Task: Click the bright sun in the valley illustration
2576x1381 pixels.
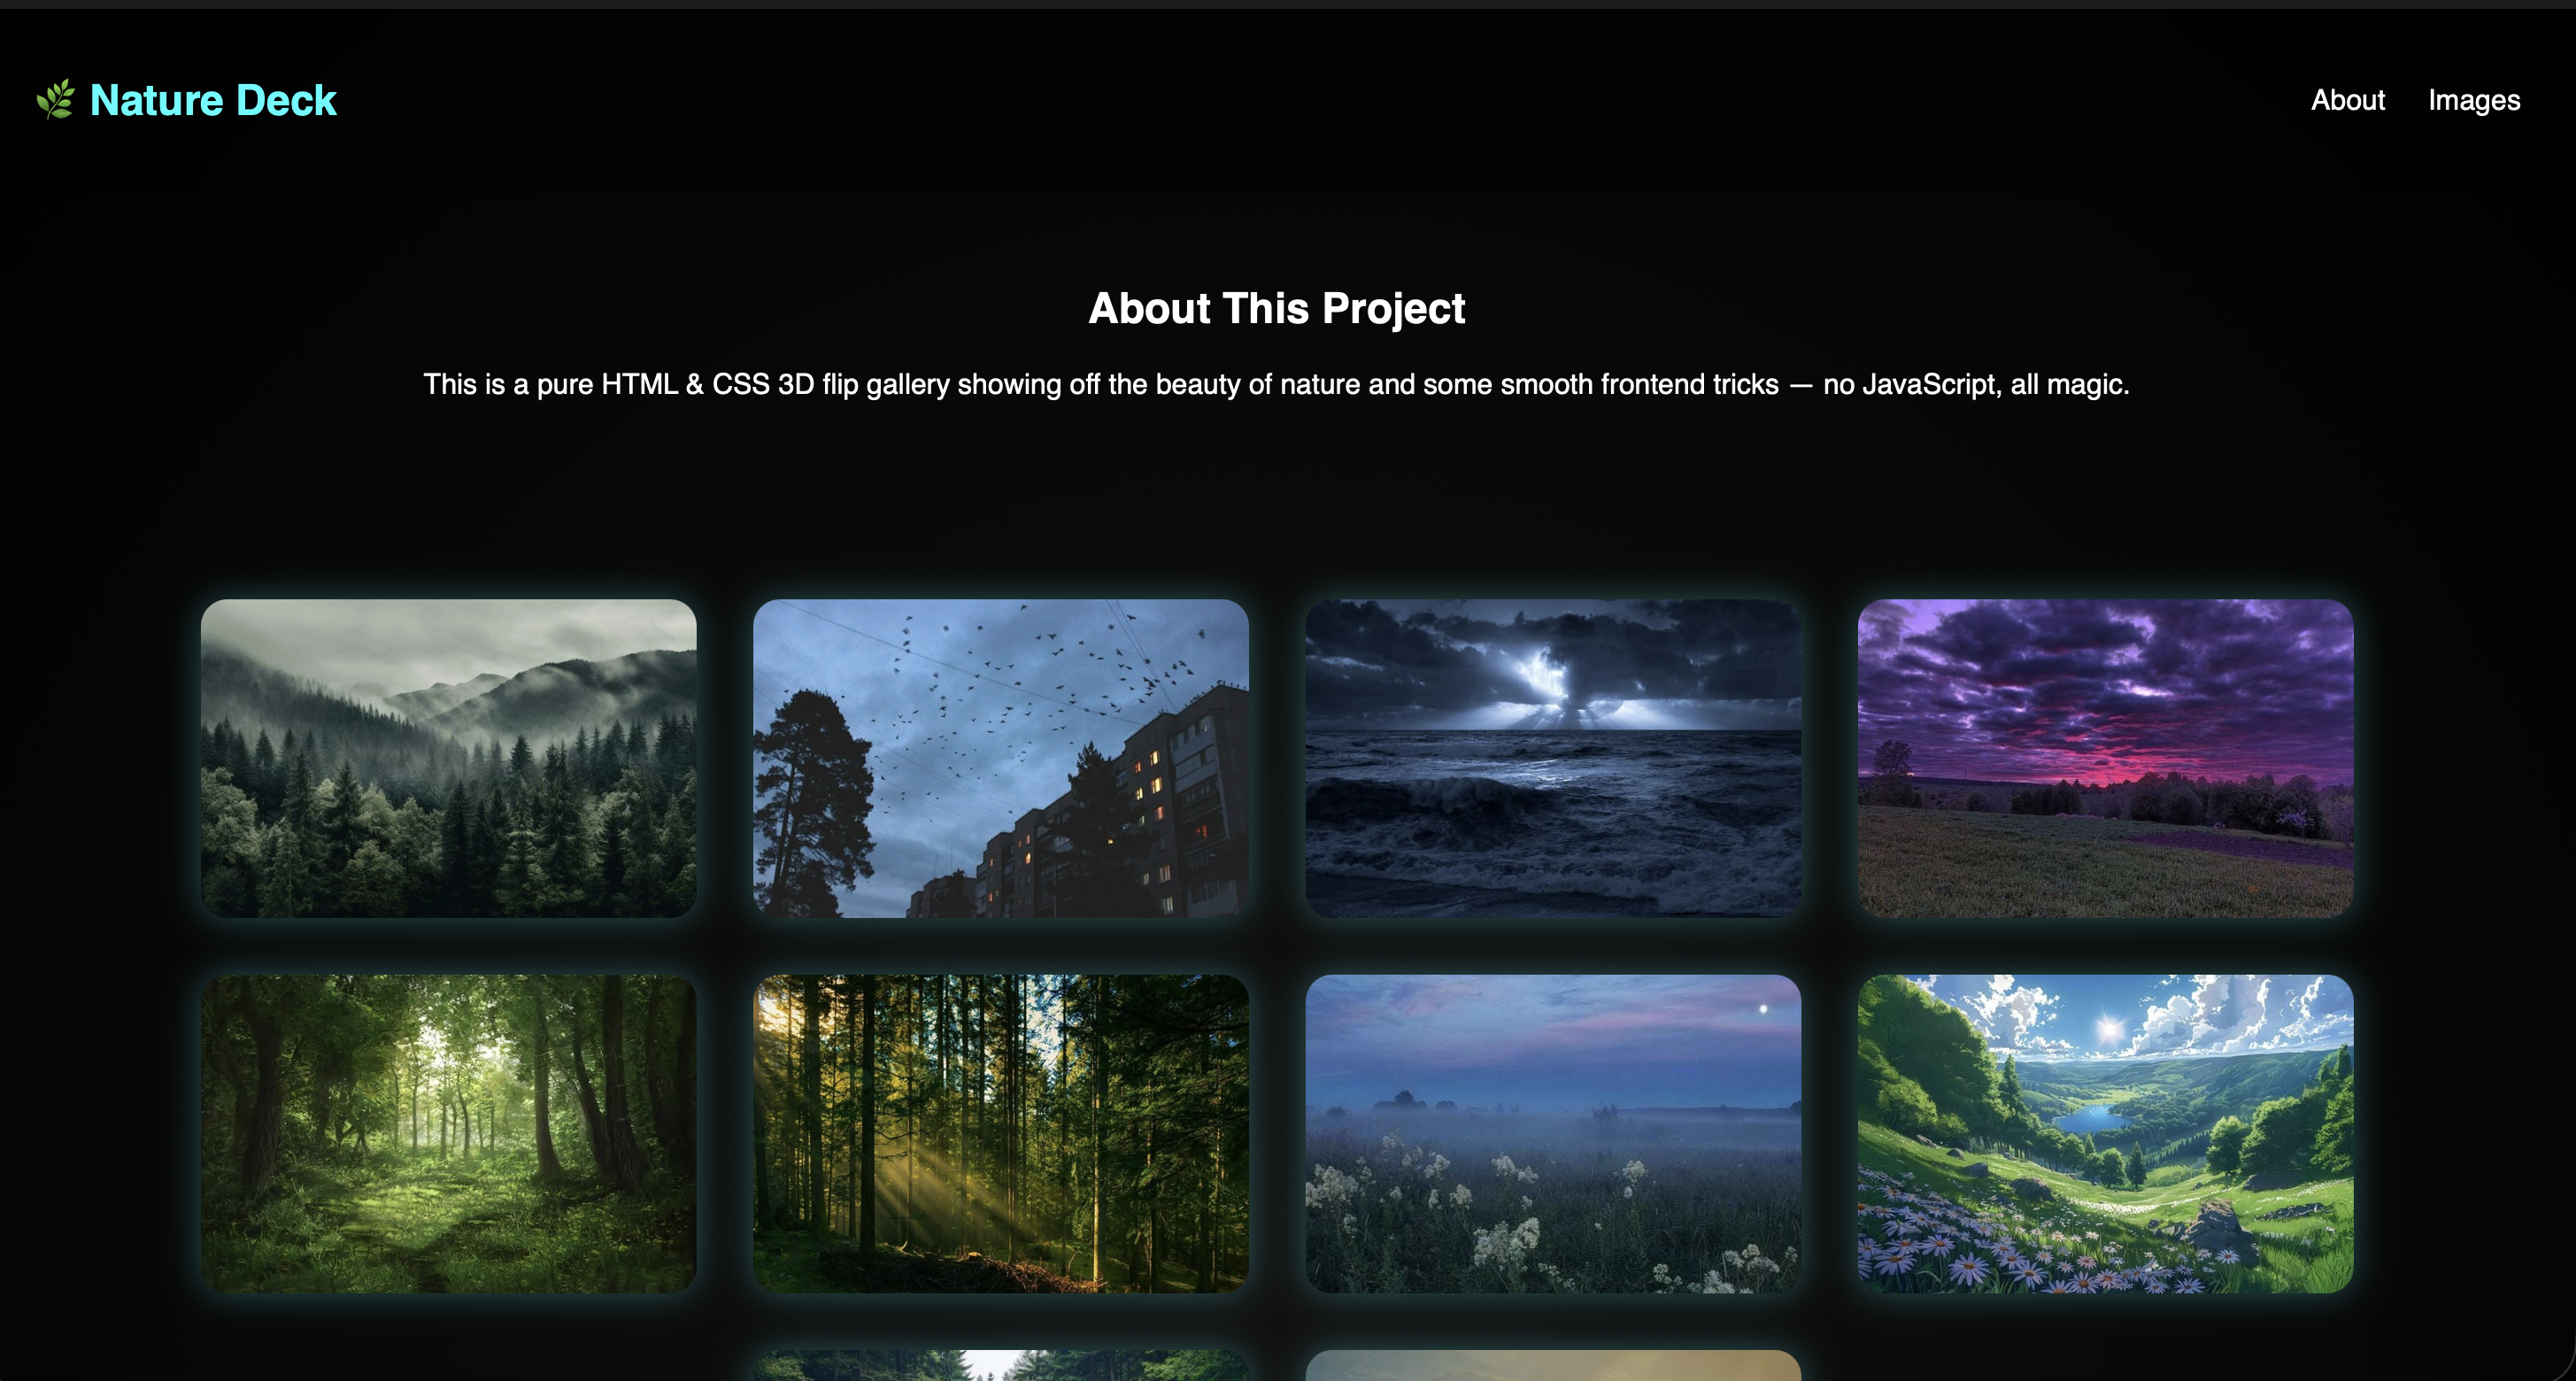Action: click(2110, 1029)
